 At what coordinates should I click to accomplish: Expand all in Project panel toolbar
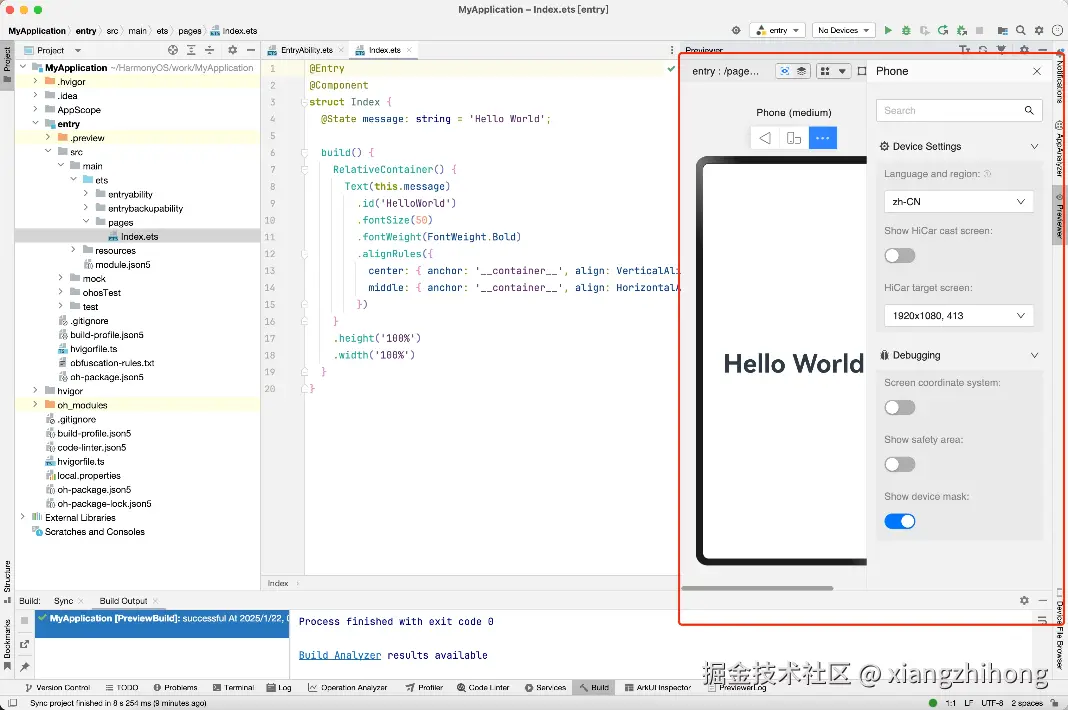191,50
